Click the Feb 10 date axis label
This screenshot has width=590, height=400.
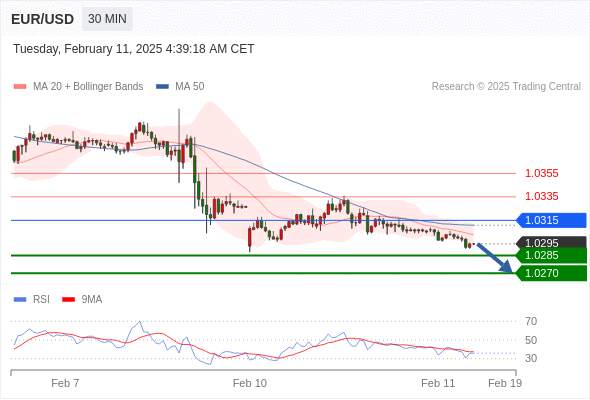pos(250,383)
